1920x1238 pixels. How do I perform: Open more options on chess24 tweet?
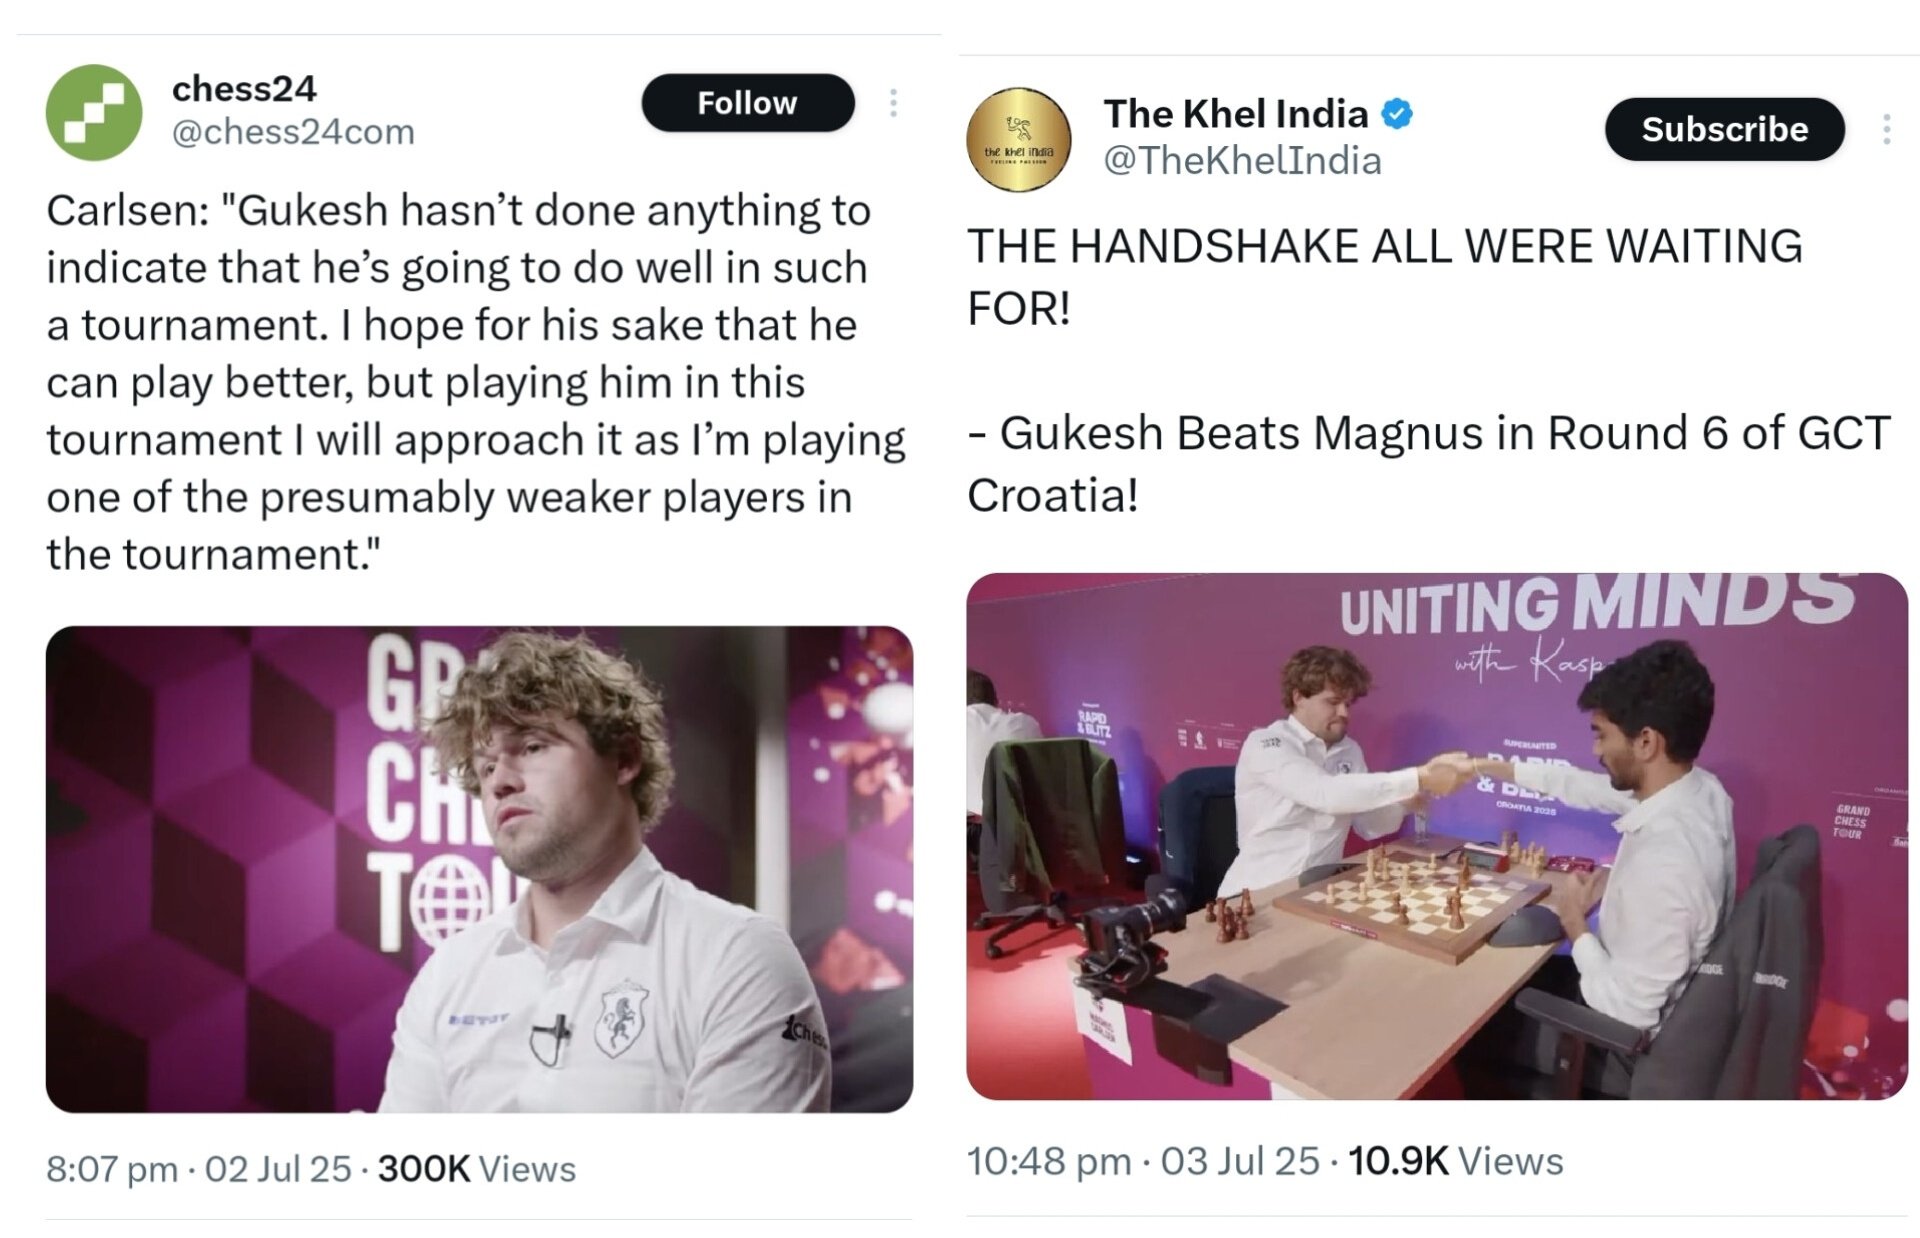tap(893, 103)
